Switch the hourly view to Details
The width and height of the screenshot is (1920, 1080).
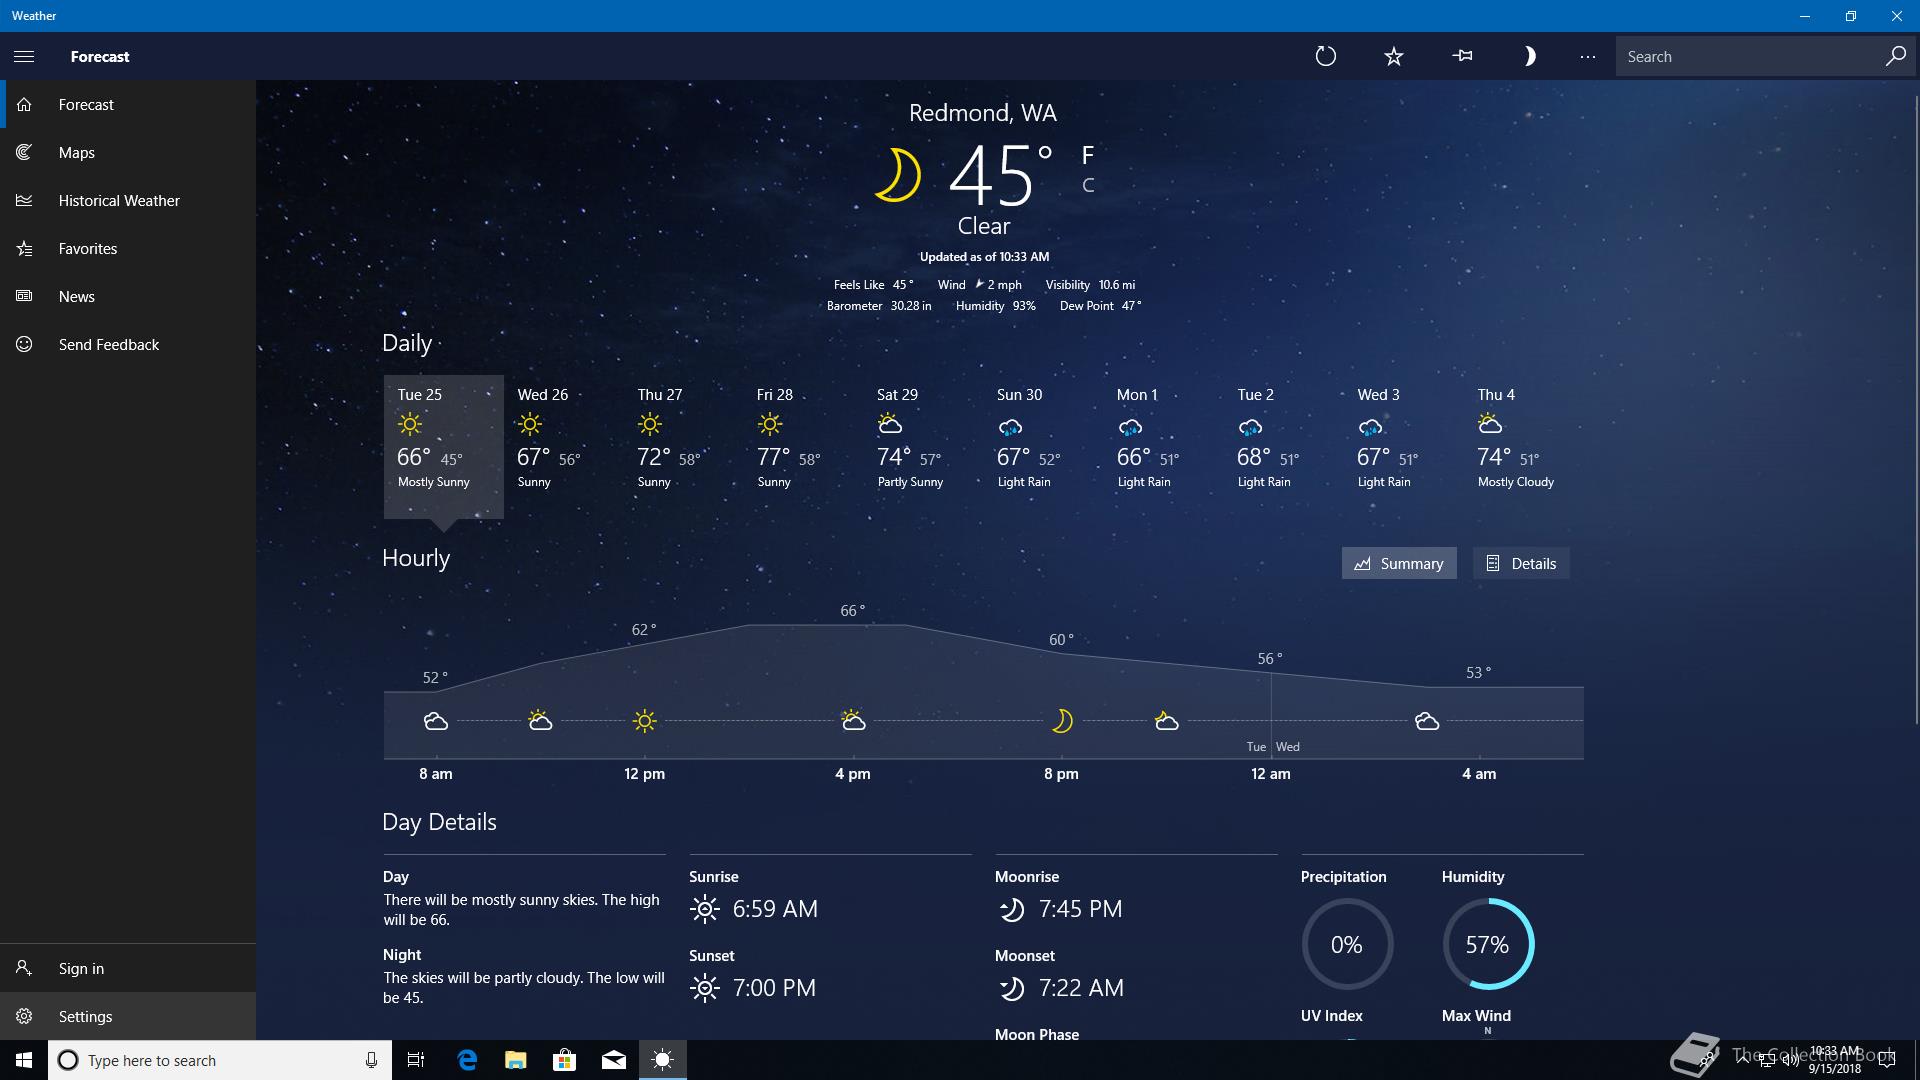pyautogui.click(x=1520, y=563)
